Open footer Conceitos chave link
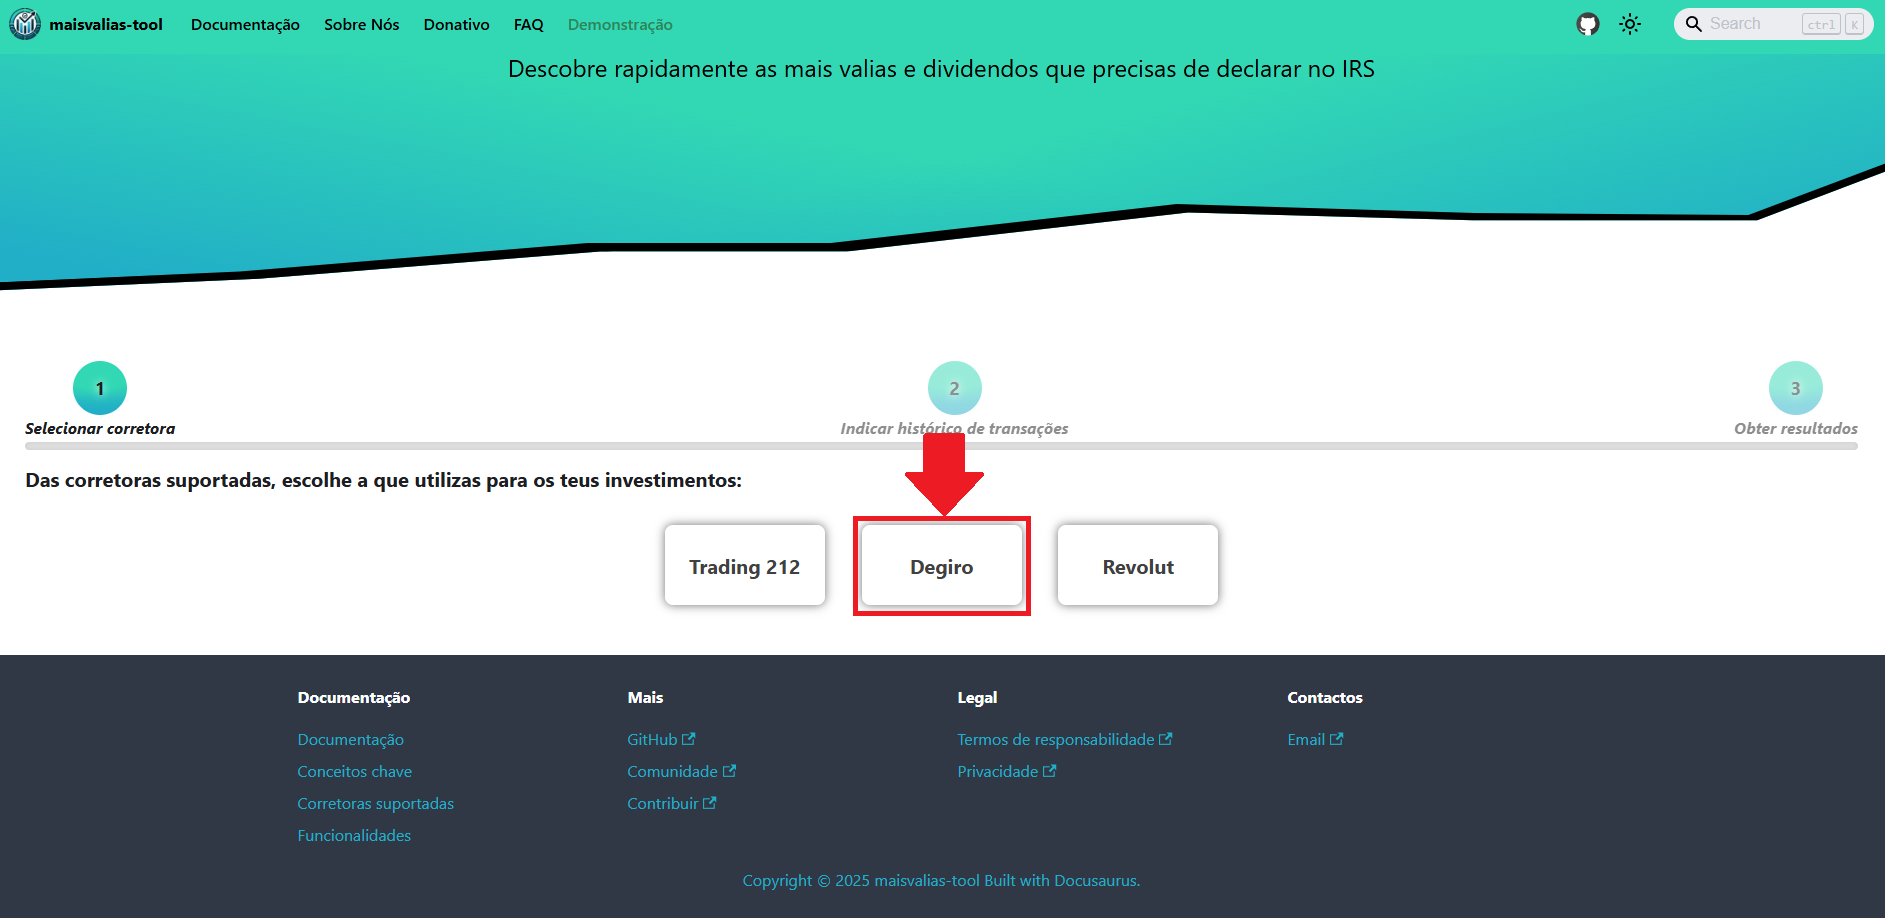The width and height of the screenshot is (1885, 918). point(354,771)
